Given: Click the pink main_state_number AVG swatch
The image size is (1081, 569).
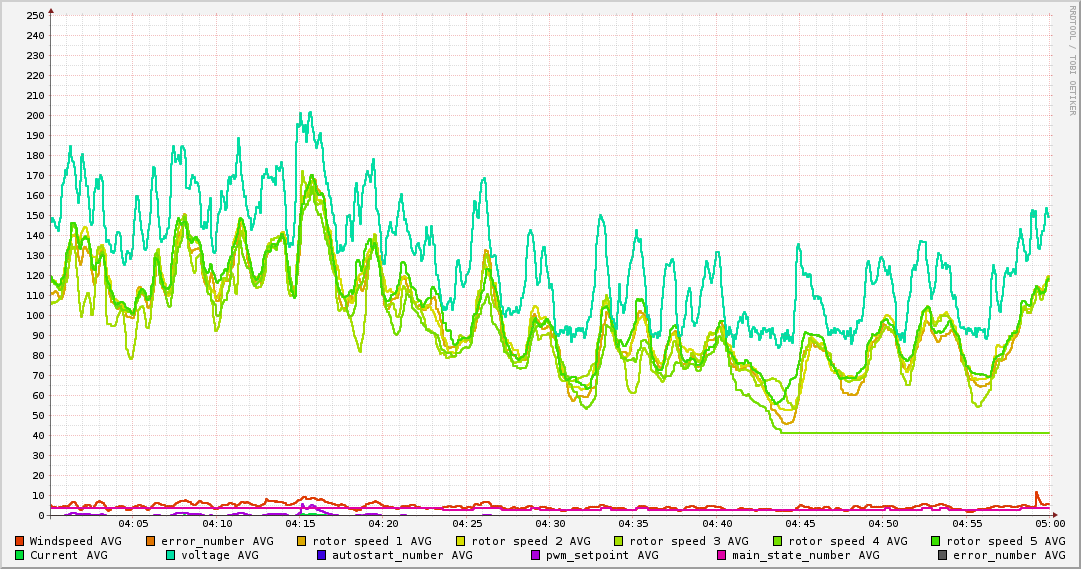Looking at the screenshot, I should pos(722,555).
